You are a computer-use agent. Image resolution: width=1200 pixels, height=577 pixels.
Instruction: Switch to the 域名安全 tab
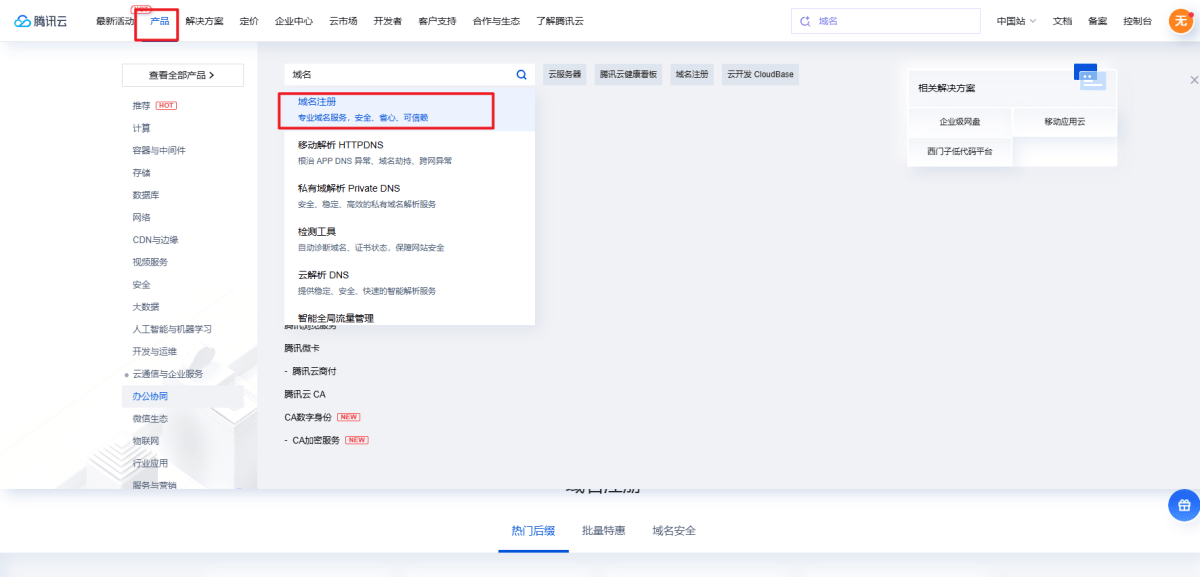point(674,531)
